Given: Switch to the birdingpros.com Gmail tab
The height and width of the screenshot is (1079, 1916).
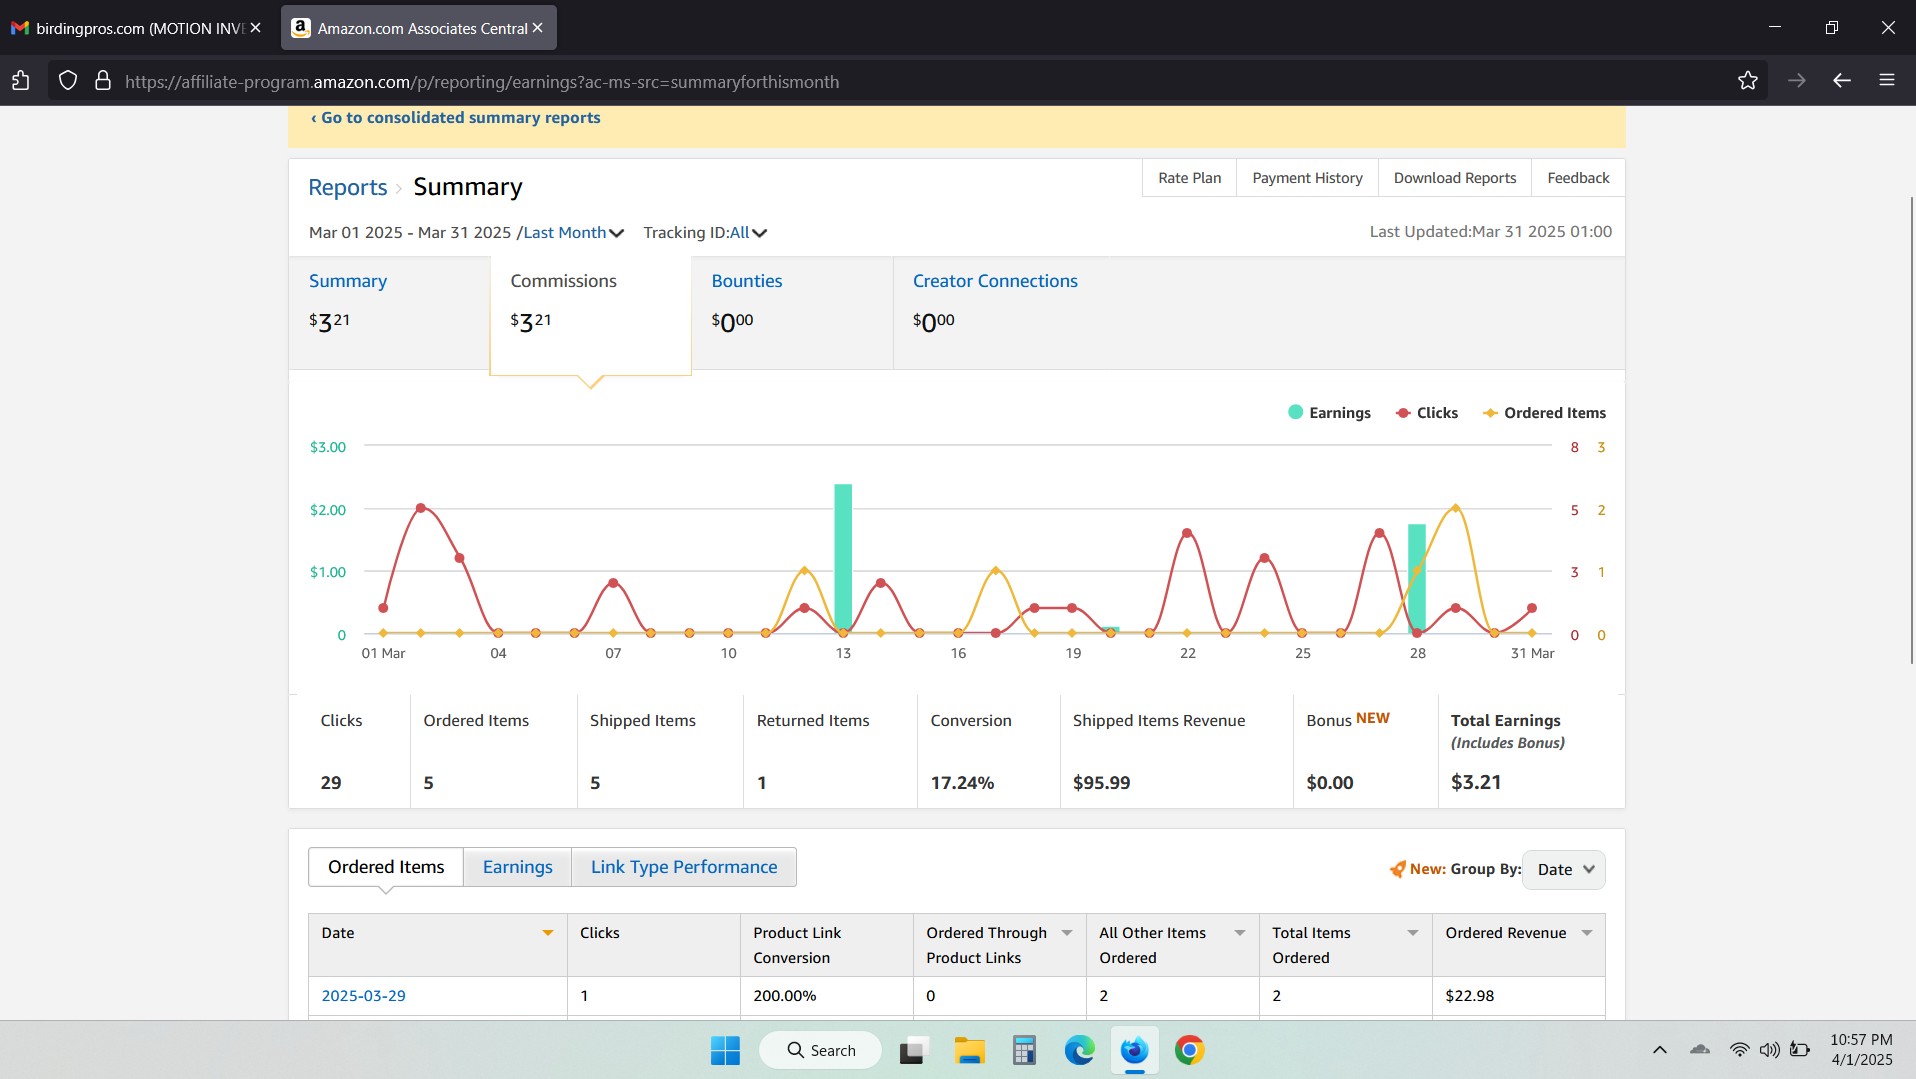Looking at the screenshot, I should (137, 28).
